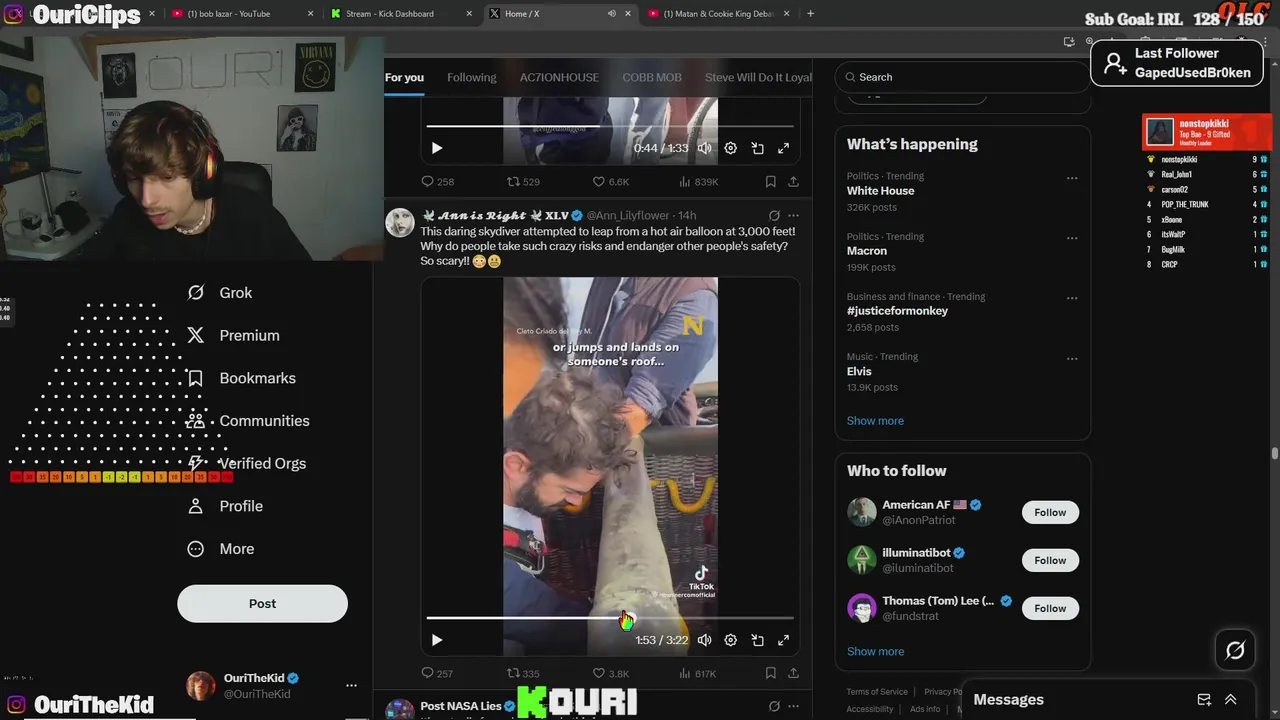This screenshot has height=720, width=1280.
Task: Open the More menu in the sidebar
Action: [x=221, y=549]
